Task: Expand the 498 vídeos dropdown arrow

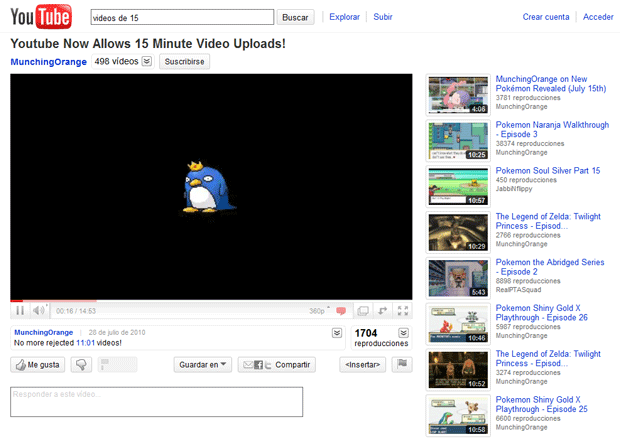Action: [147, 61]
